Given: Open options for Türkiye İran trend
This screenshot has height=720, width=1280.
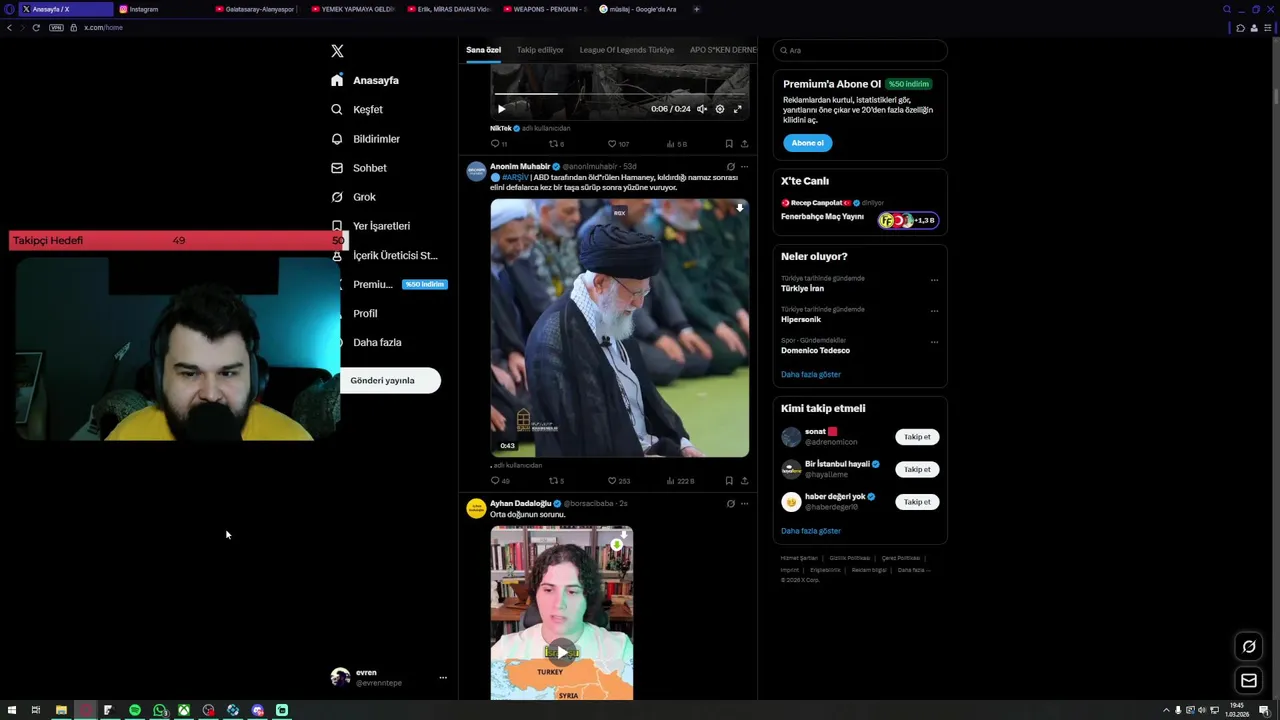Looking at the screenshot, I should [x=934, y=280].
